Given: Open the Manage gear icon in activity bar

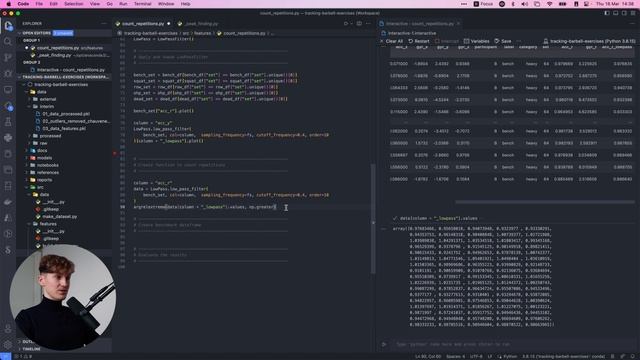Looking at the screenshot, I should click(8, 344).
